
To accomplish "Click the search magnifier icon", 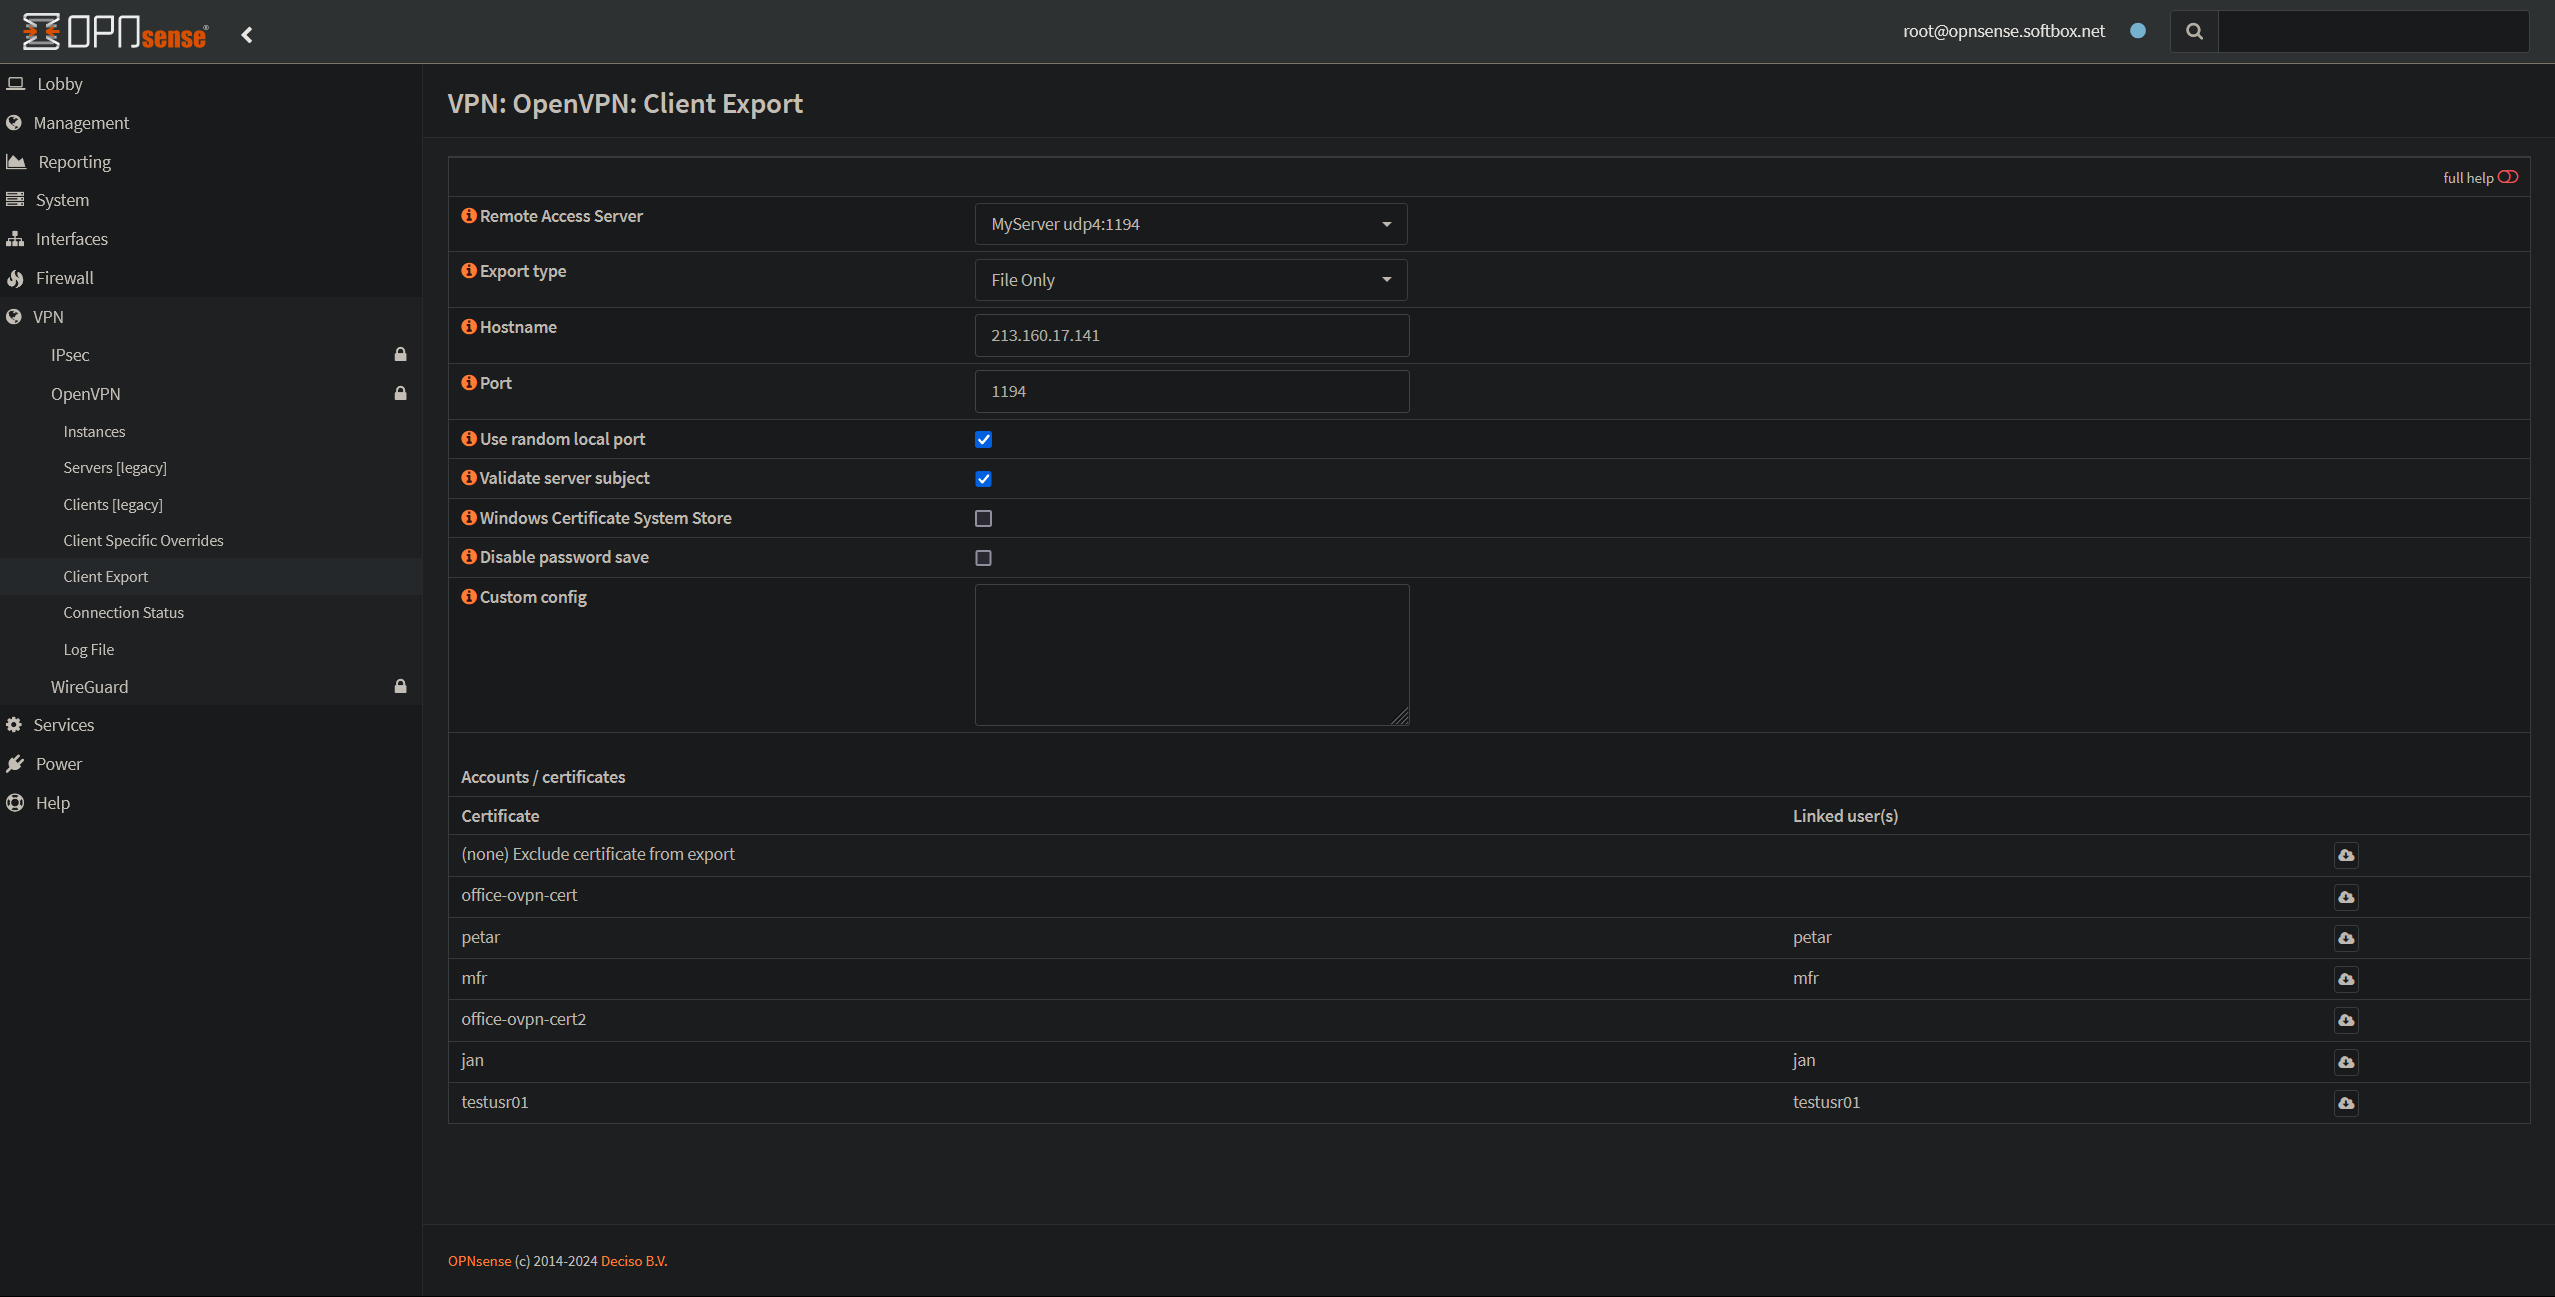I will 2194,31.
